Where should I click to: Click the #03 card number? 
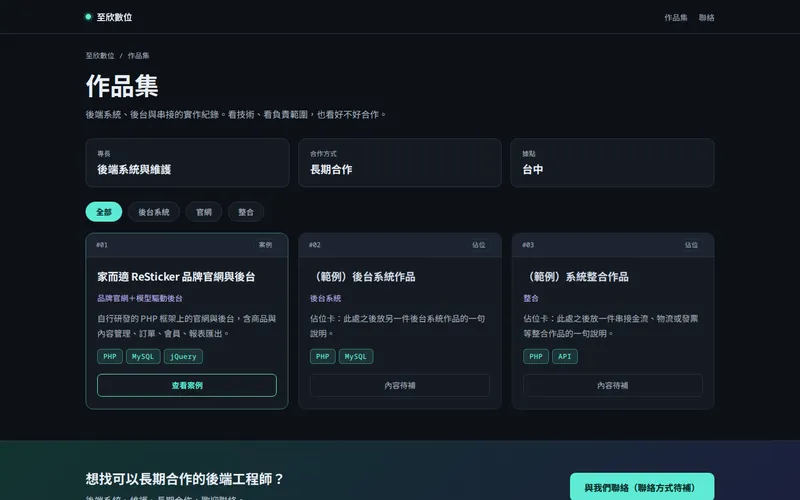[528, 245]
